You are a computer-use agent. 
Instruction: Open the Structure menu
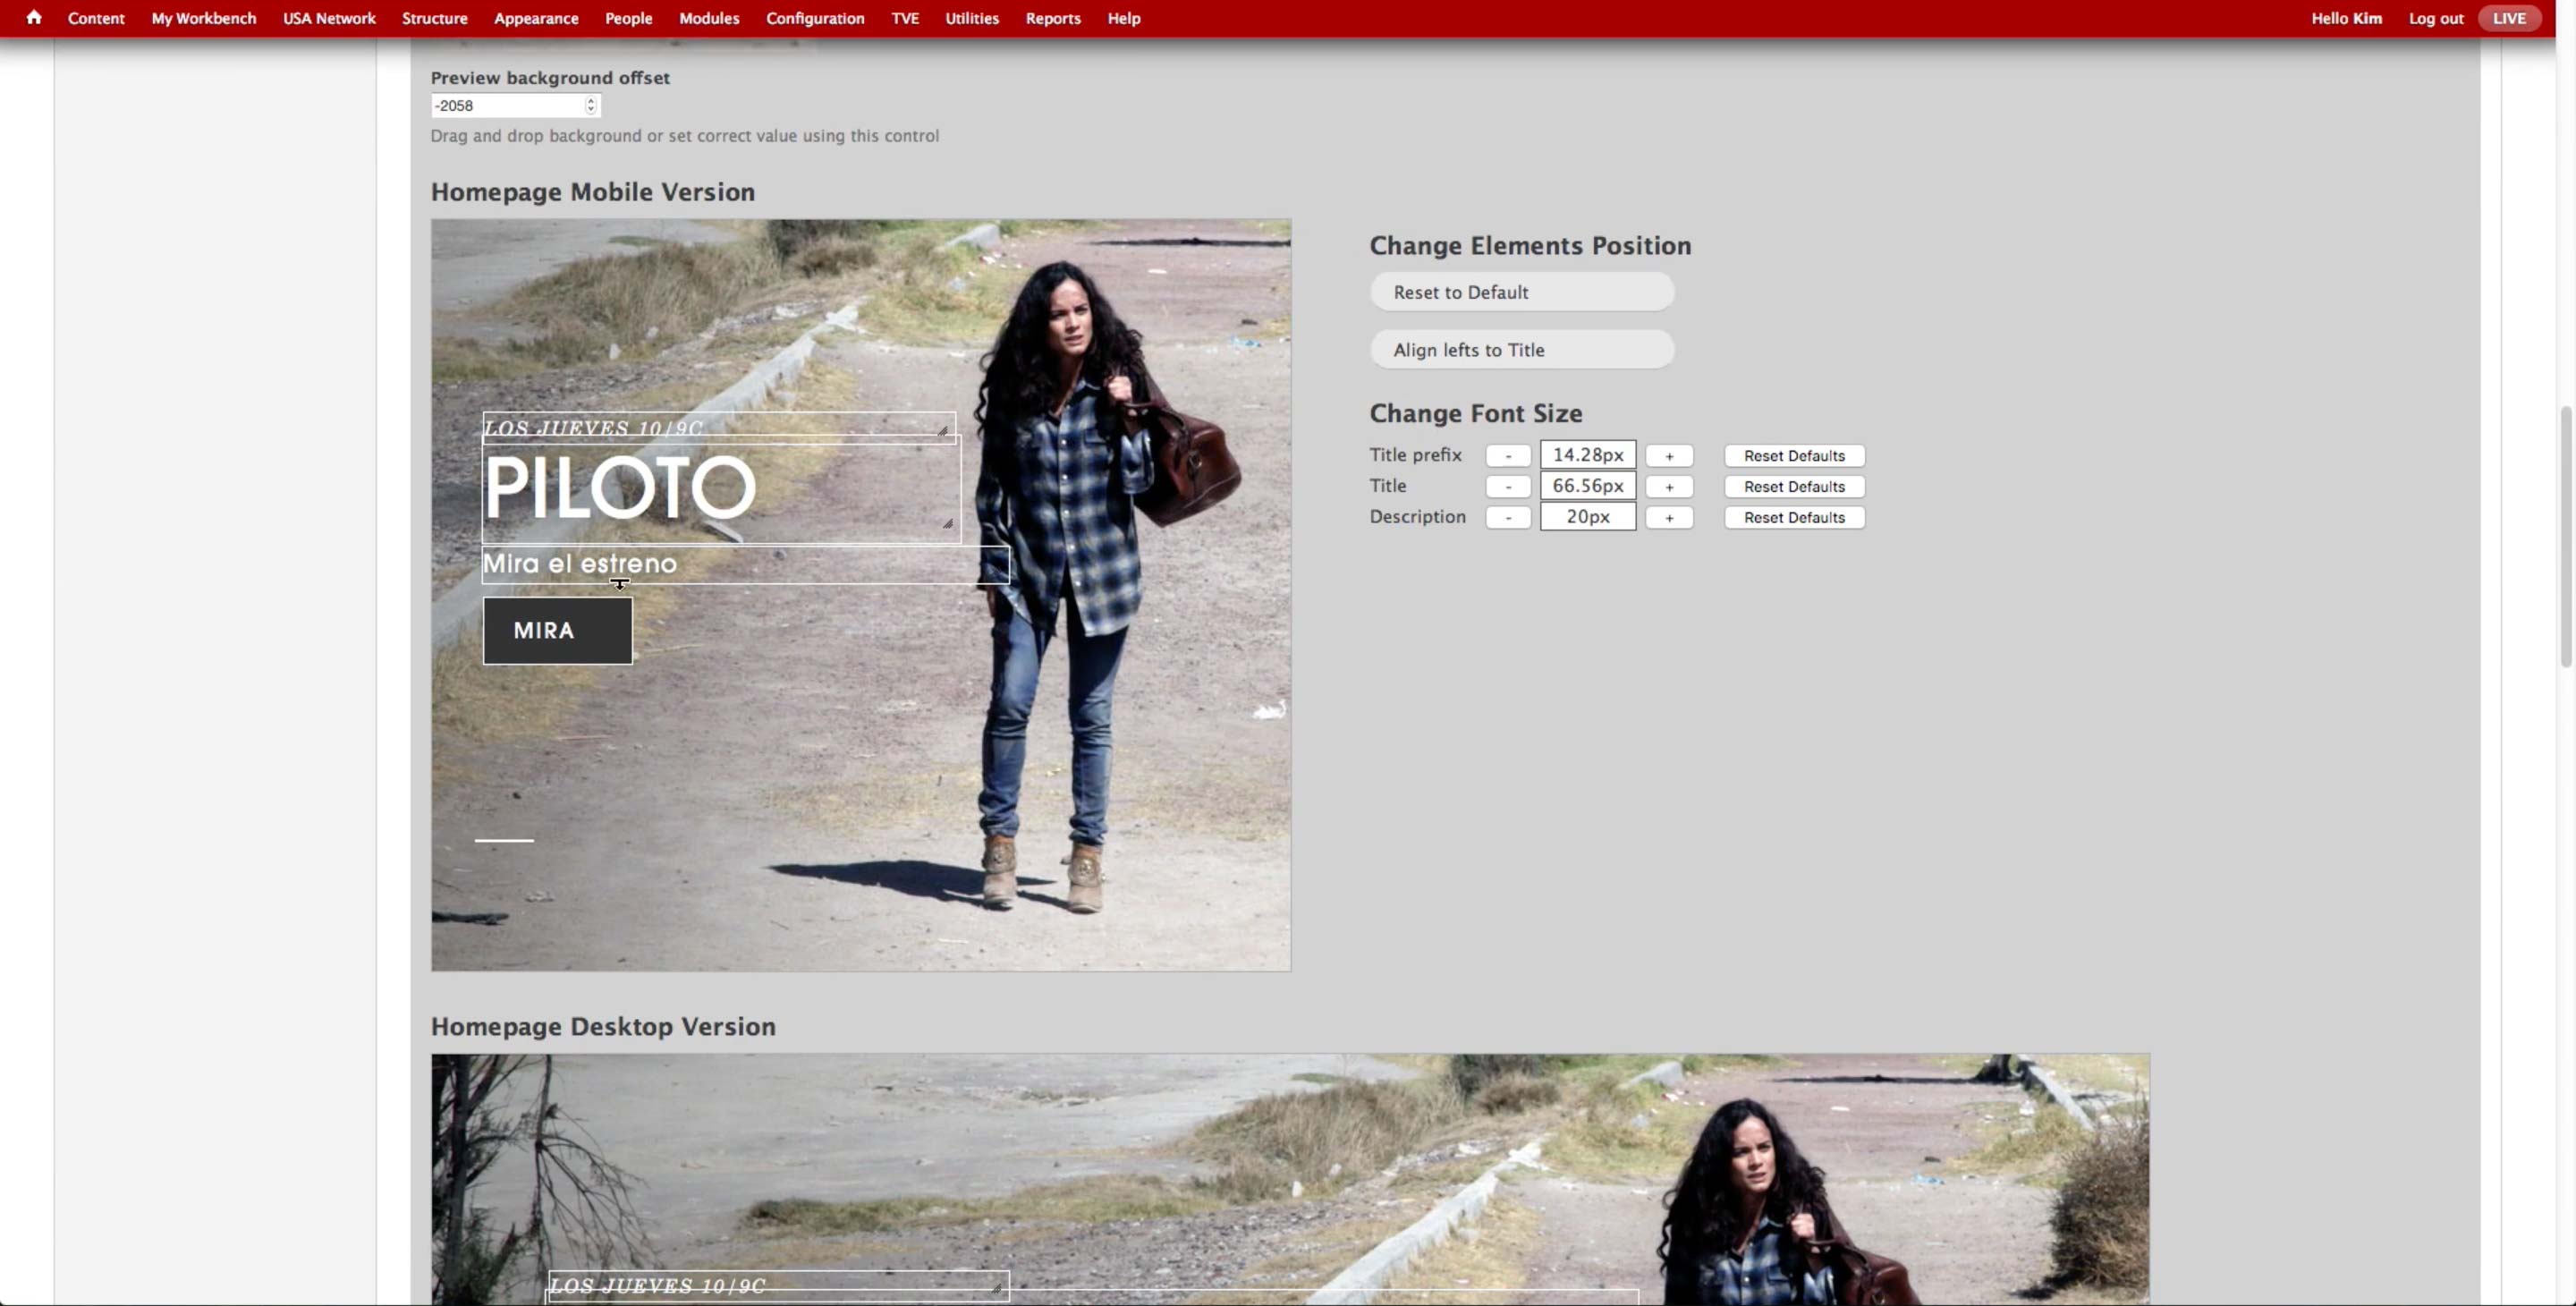point(434,18)
